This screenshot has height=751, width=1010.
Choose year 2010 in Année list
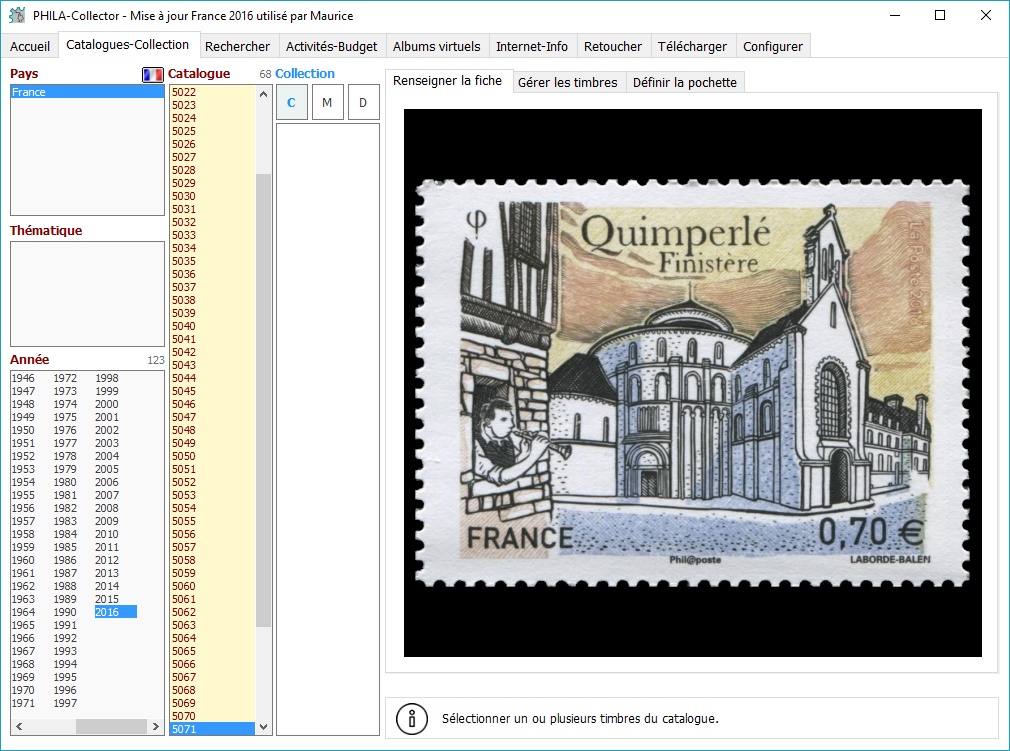pos(107,534)
